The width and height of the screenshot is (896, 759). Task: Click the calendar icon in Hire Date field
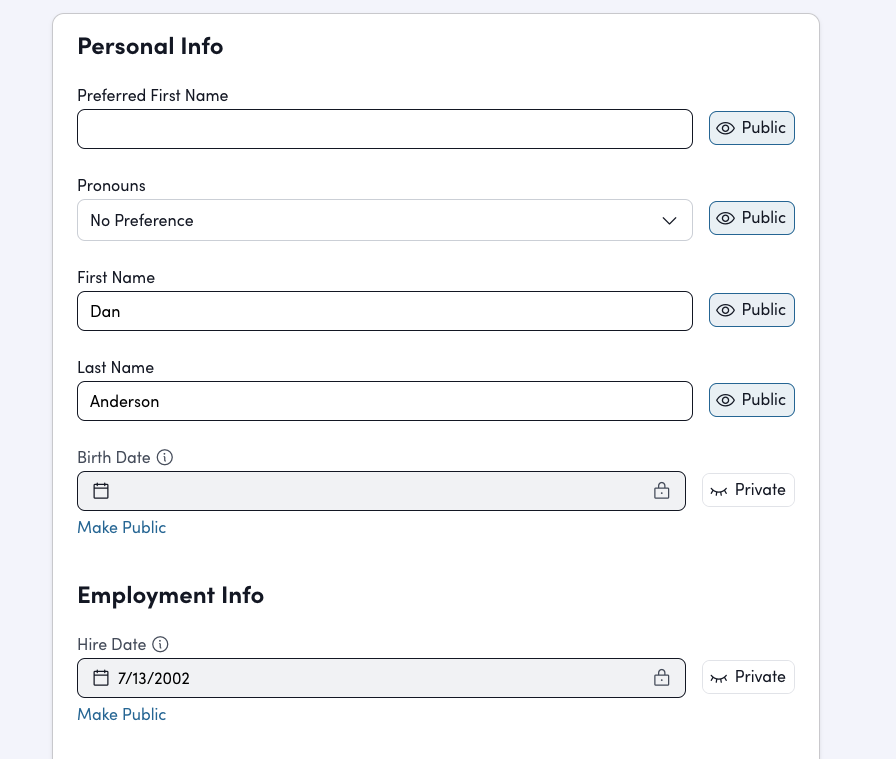click(101, 678)
